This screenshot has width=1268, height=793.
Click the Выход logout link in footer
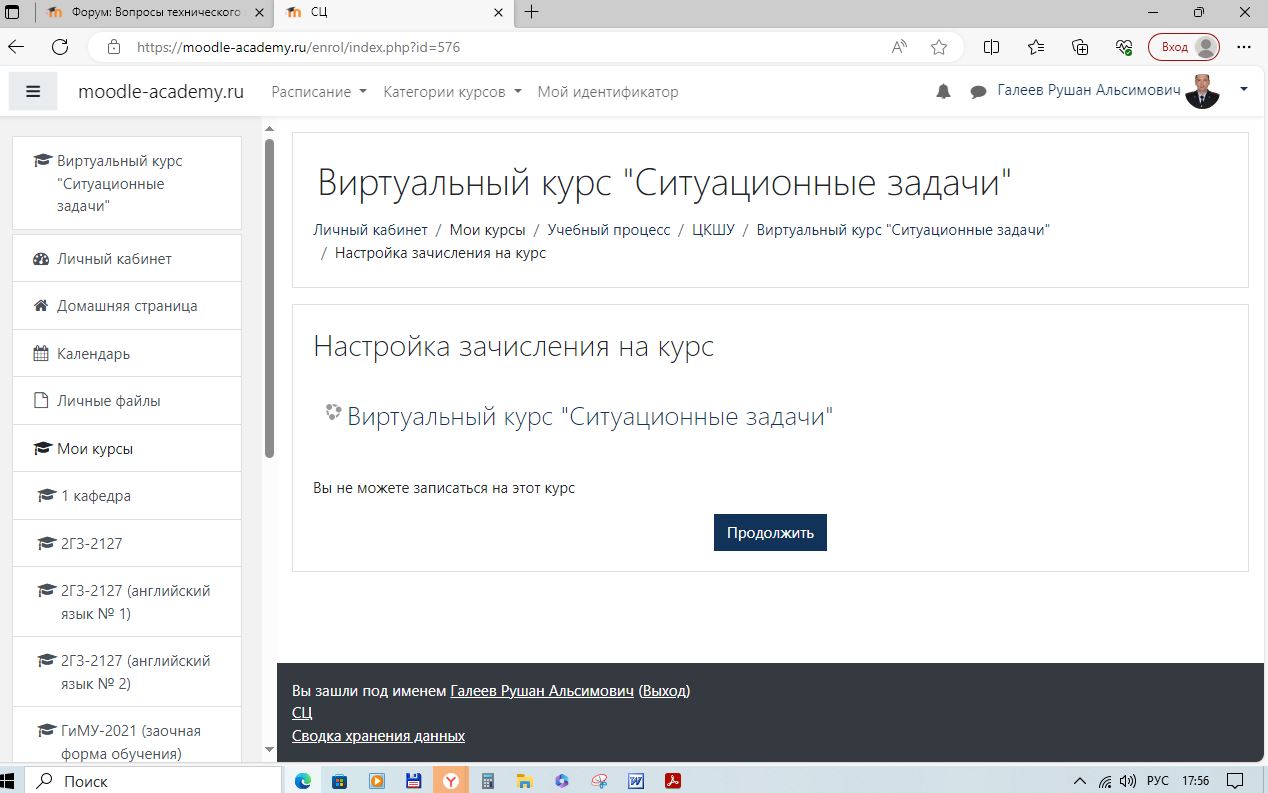pos(664,691)
